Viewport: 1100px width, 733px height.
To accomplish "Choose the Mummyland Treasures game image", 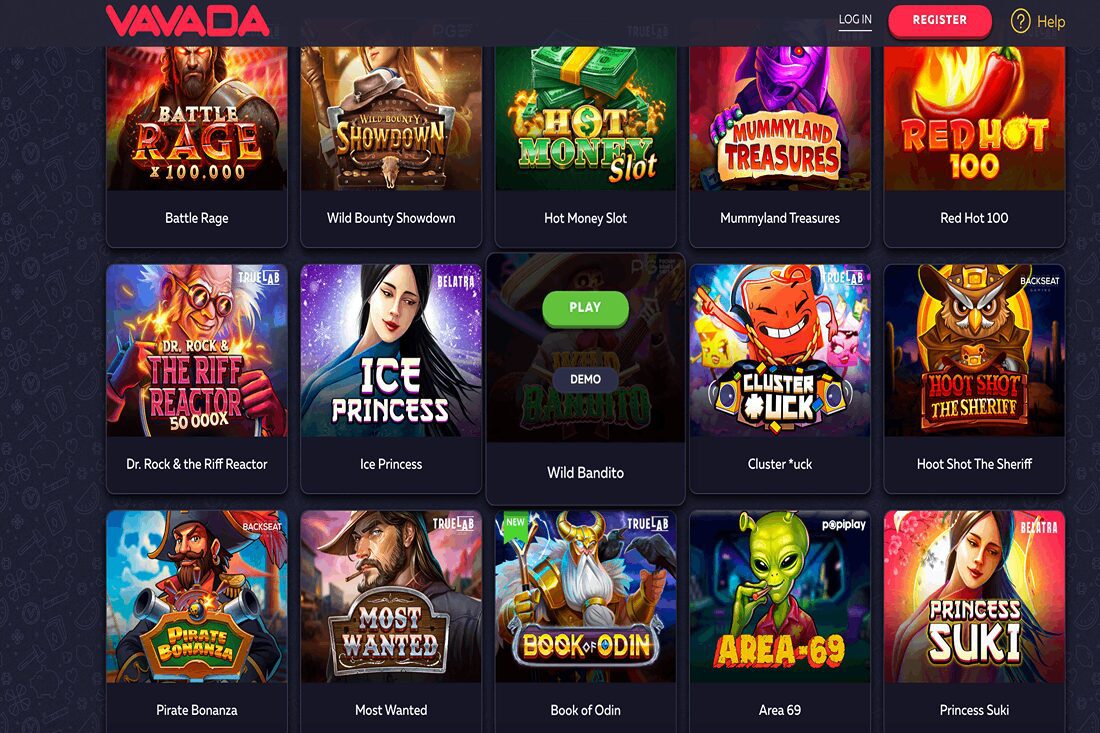I will click(779, 118).
